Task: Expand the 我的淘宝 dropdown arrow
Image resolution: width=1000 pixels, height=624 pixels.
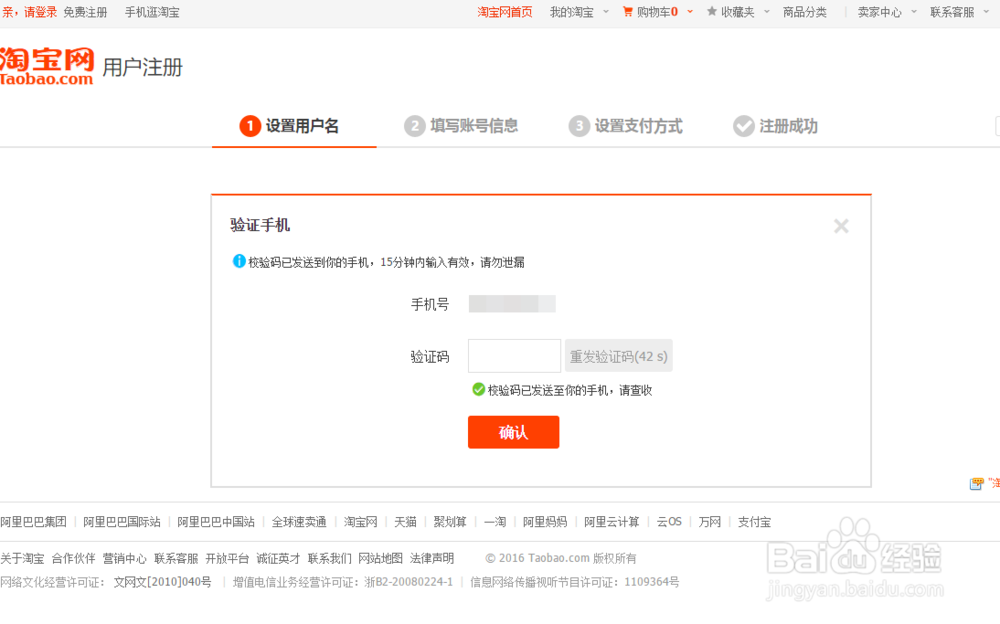Action: coord(607,13)
